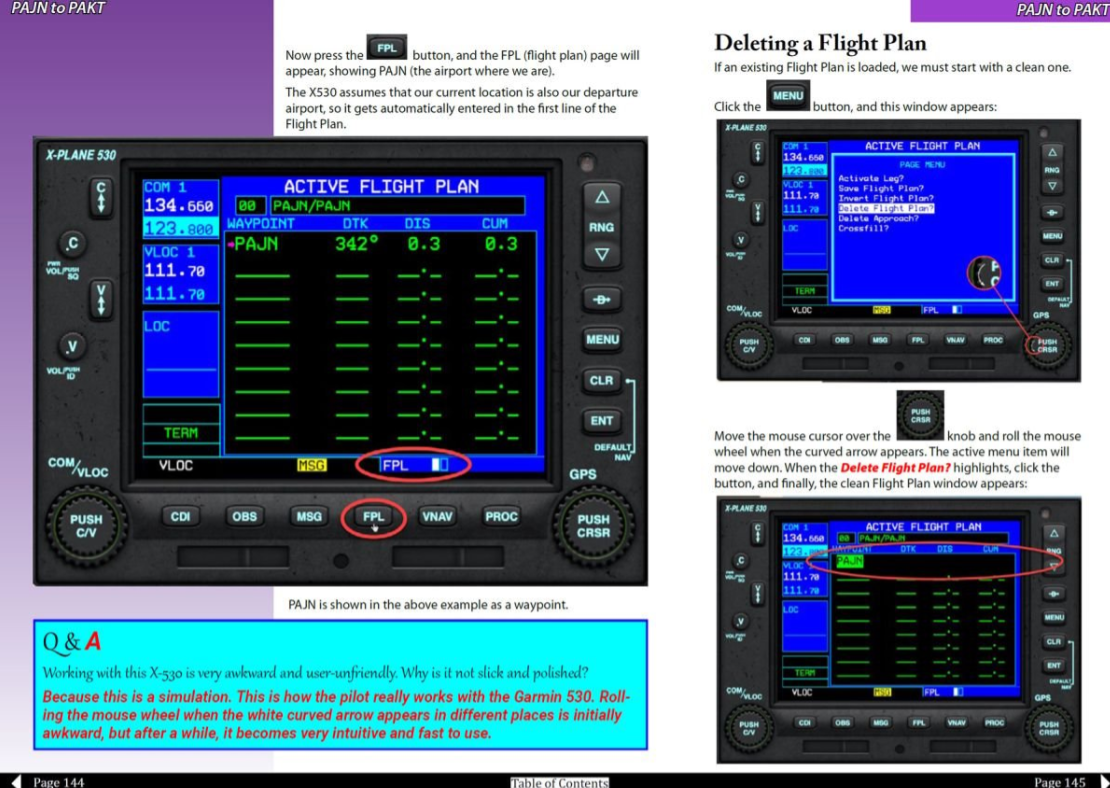Select the highlighted Delete Flight Plan? menu entry
Viewport: 1110px width, 788px height.
click(x=885, y=209)
